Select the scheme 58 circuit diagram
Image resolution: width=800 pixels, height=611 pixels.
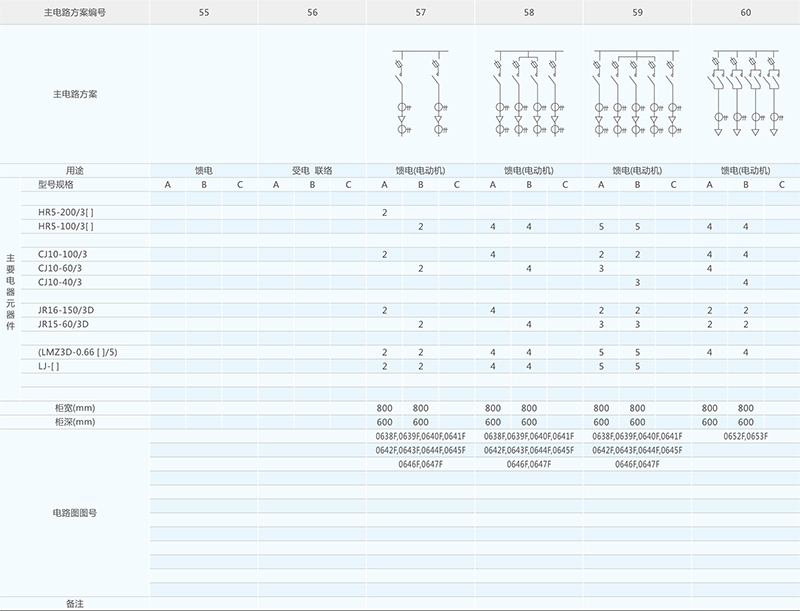[528, 94]
